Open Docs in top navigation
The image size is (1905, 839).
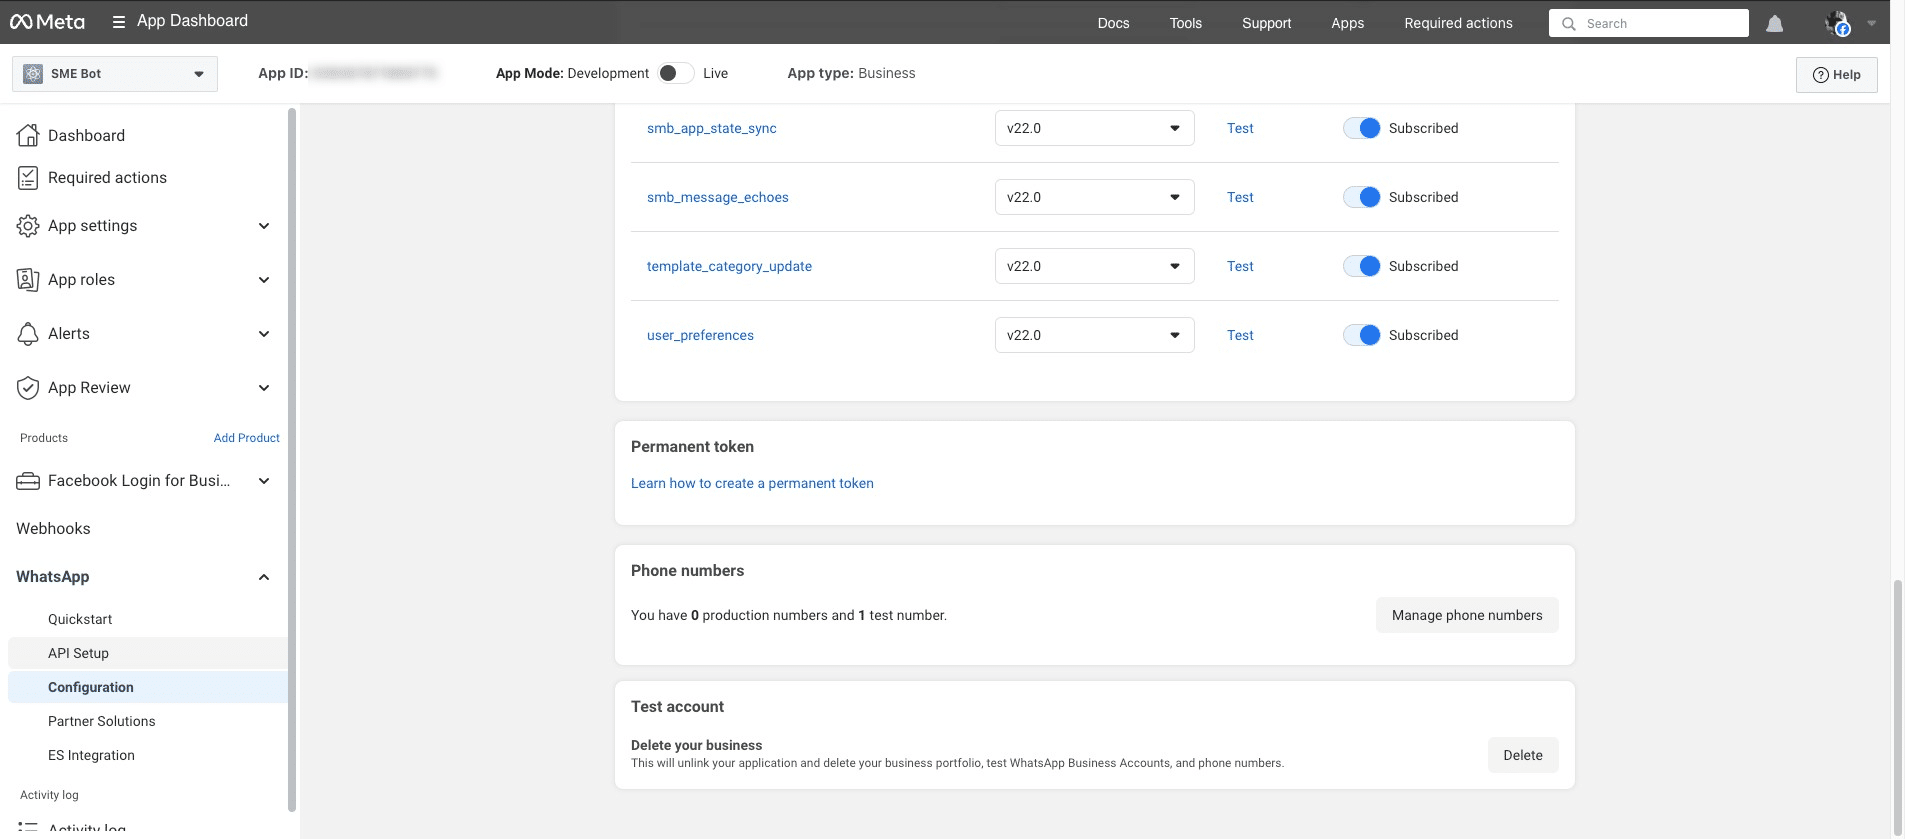pos(1113,23)
